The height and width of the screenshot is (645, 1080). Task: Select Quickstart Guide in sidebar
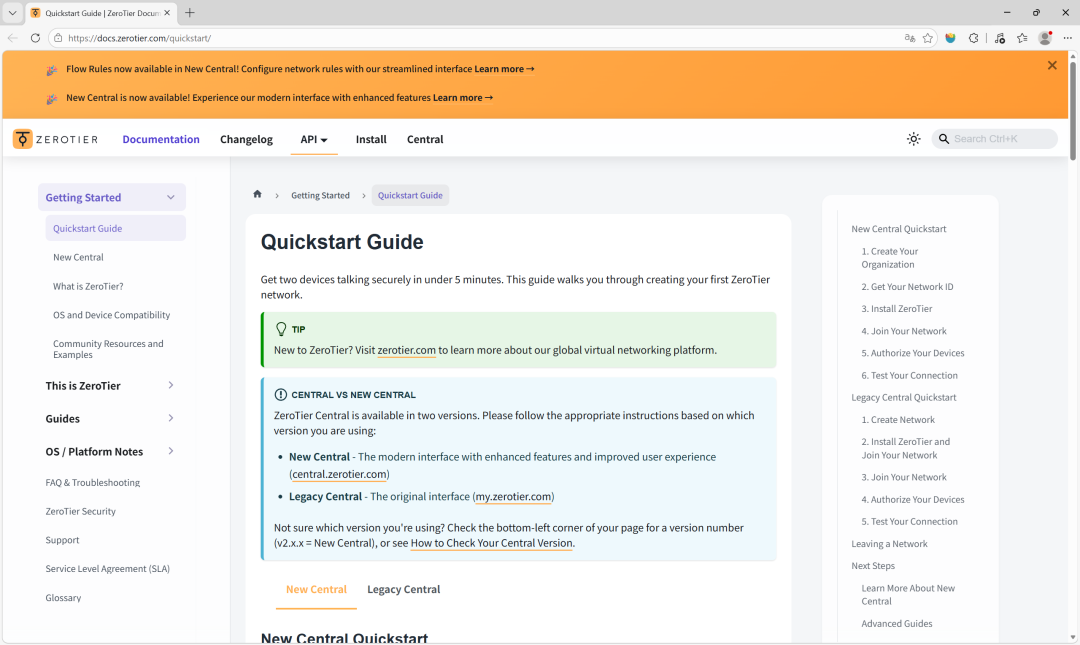116,228
